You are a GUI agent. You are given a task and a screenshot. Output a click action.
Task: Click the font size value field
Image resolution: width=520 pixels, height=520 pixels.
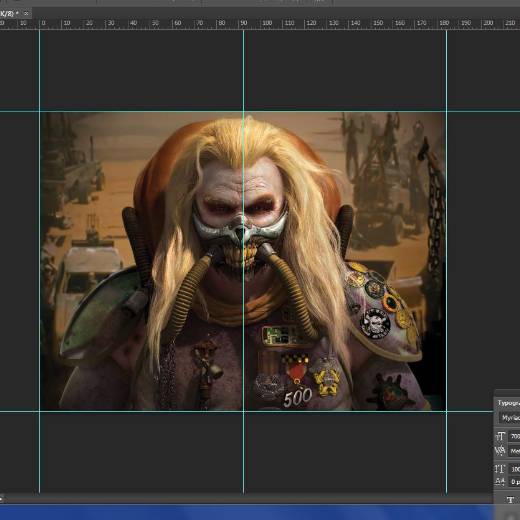coord(515,436)
